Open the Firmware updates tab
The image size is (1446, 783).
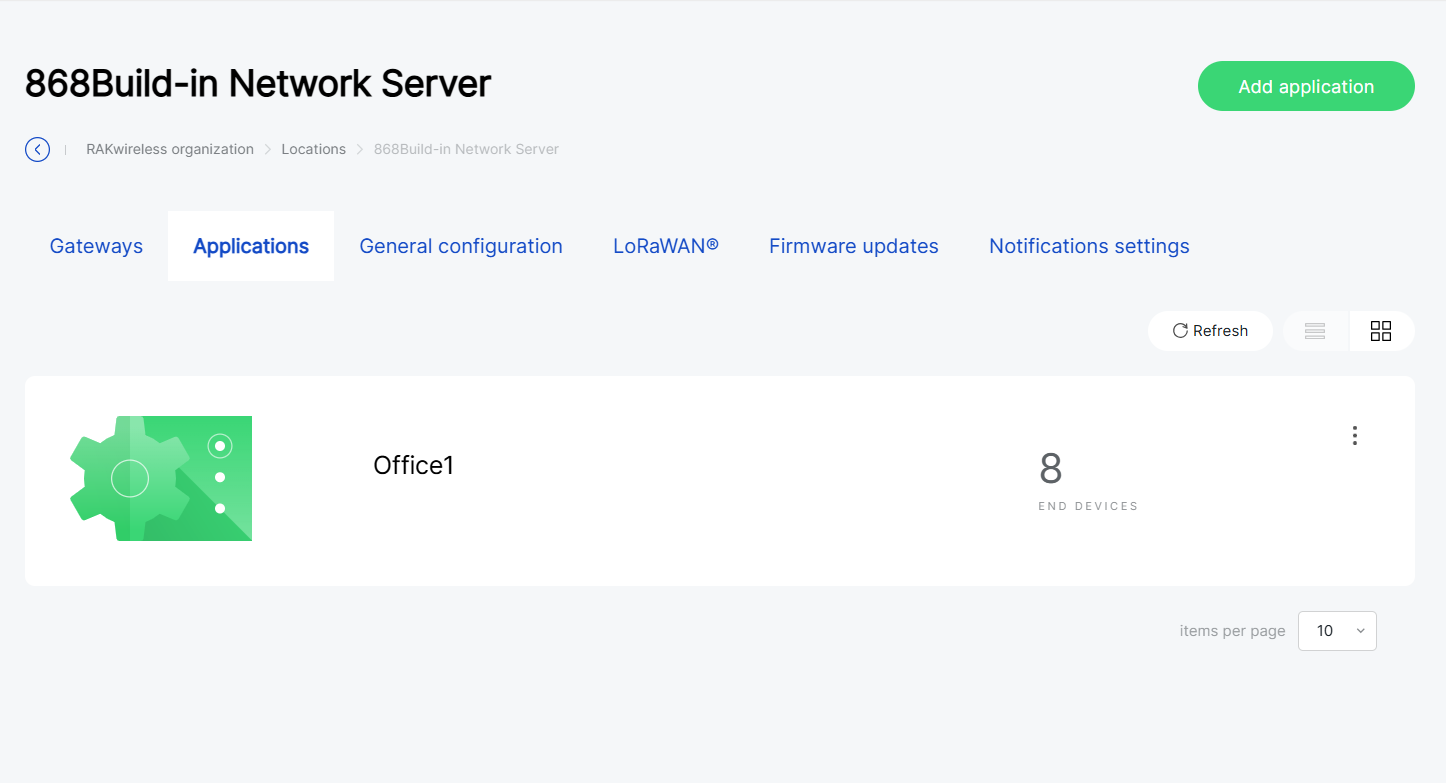(853, 245)
